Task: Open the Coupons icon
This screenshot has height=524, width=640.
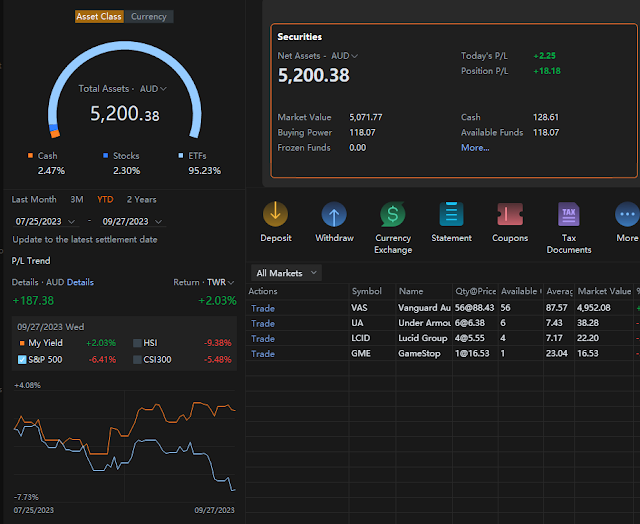Action: tap(510, 214)
